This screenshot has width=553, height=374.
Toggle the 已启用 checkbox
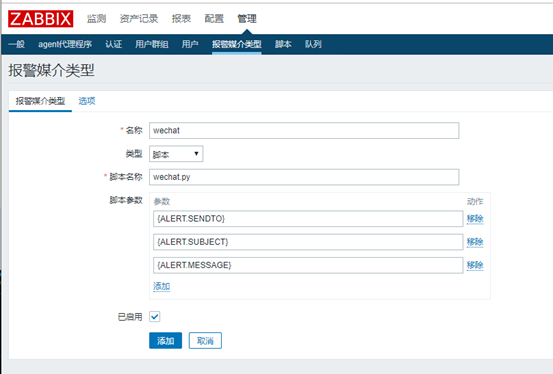coord(154,316)
